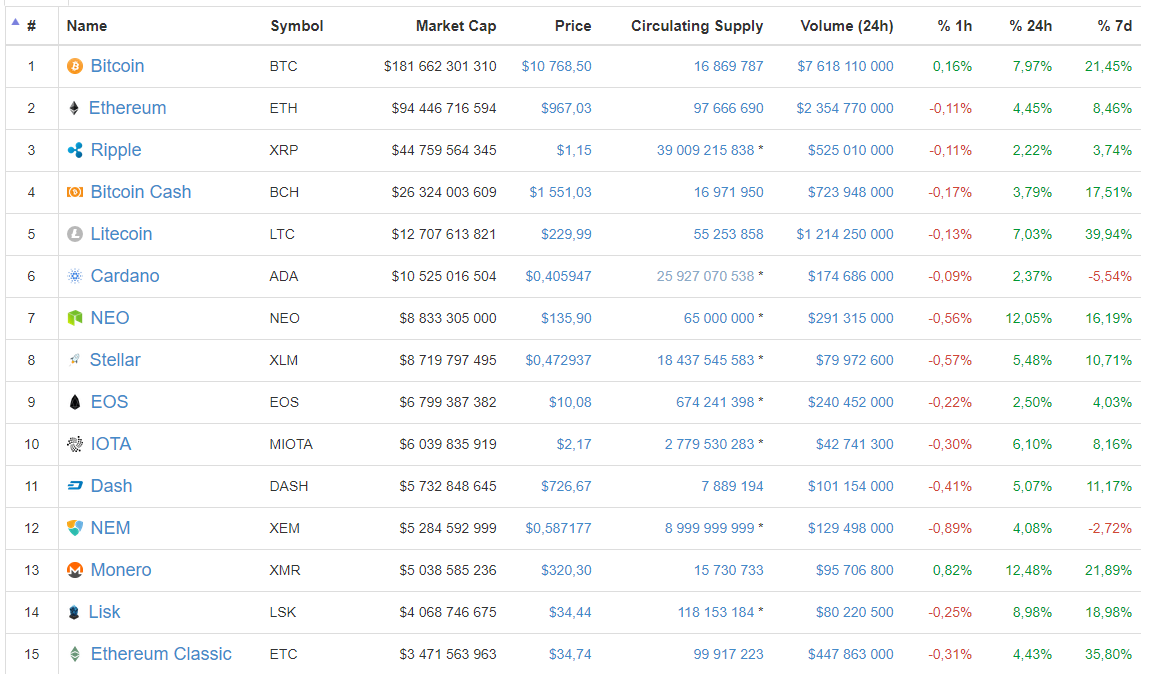Open the Litecoin name link

pos(121,234)
